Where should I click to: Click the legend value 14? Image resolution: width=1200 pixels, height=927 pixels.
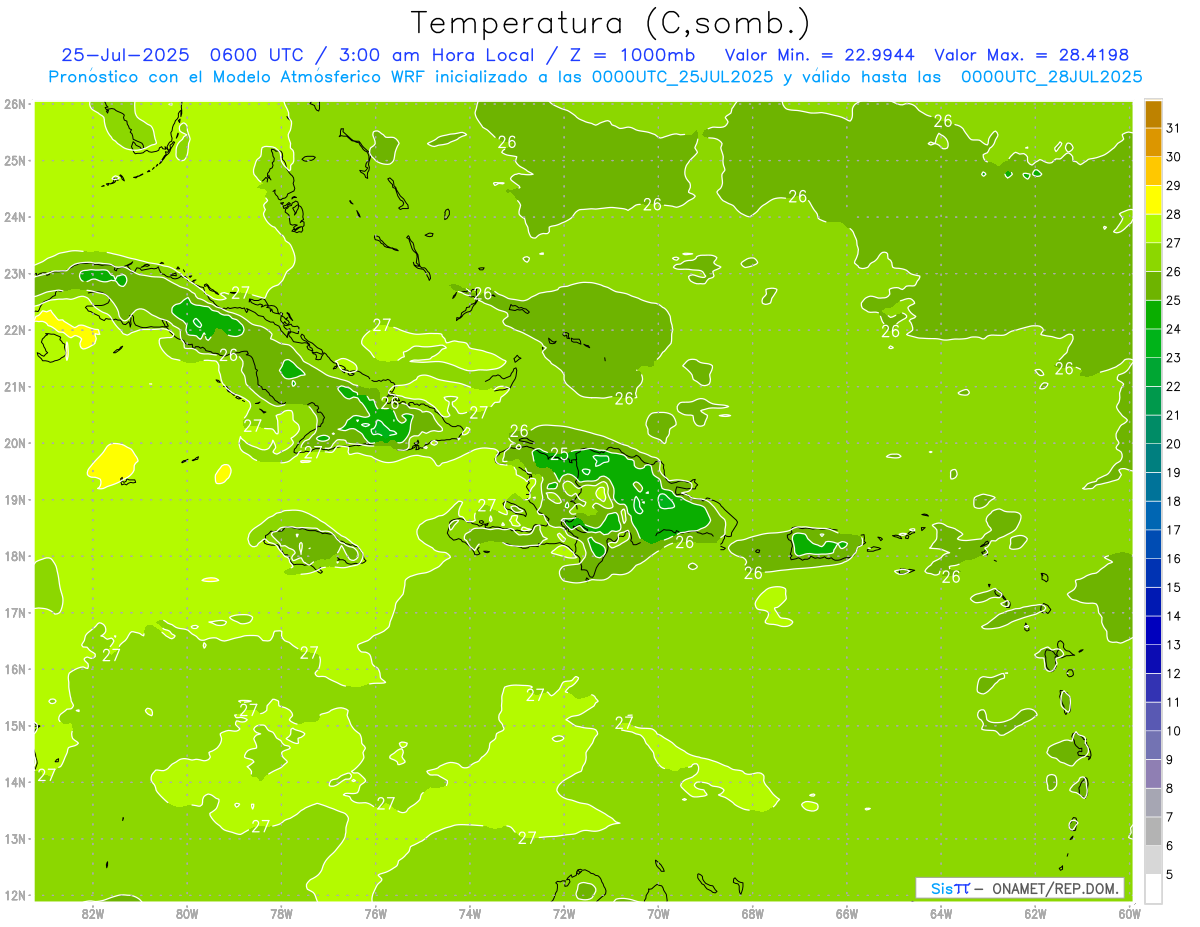[1173, 616]
